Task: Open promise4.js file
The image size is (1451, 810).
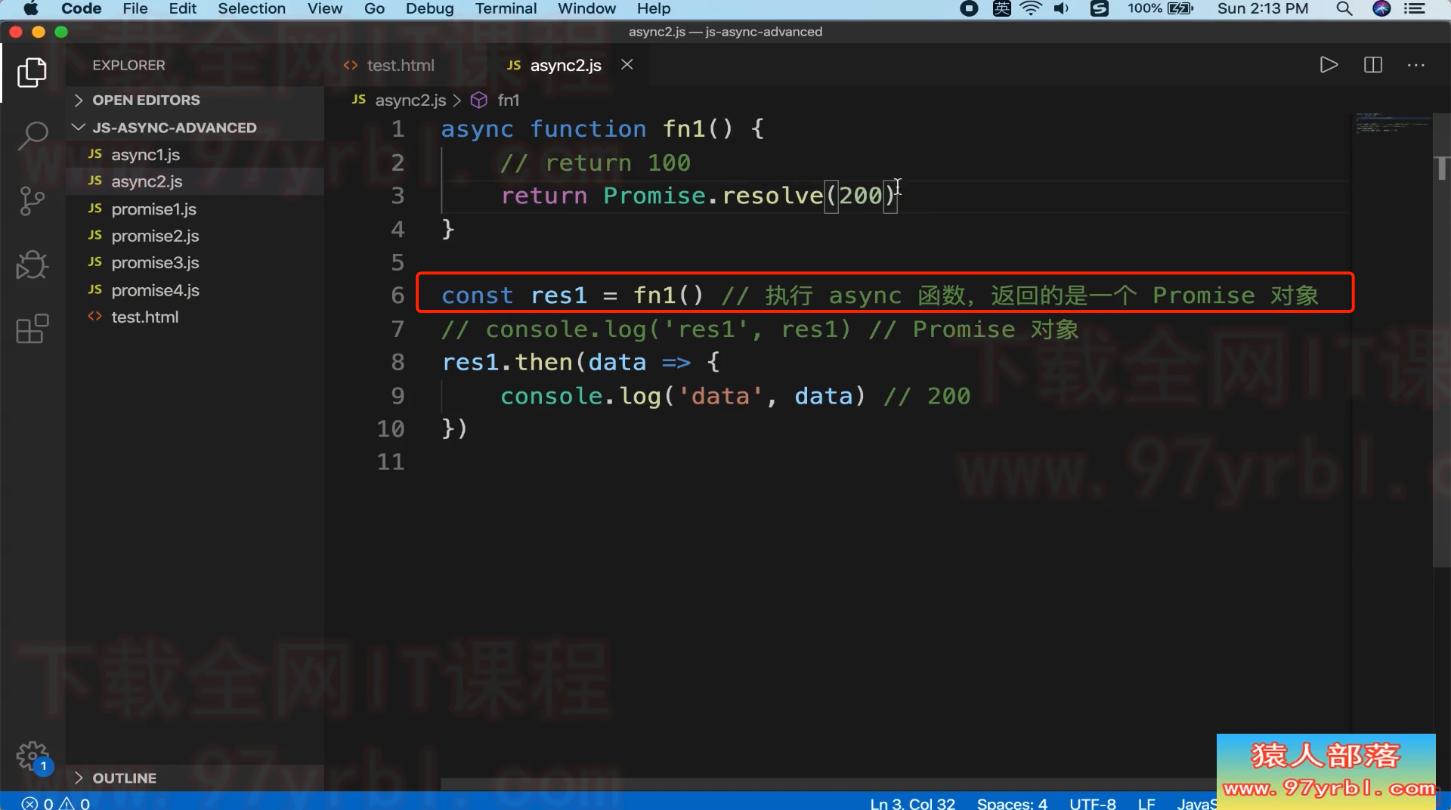Action: (155, 290)
